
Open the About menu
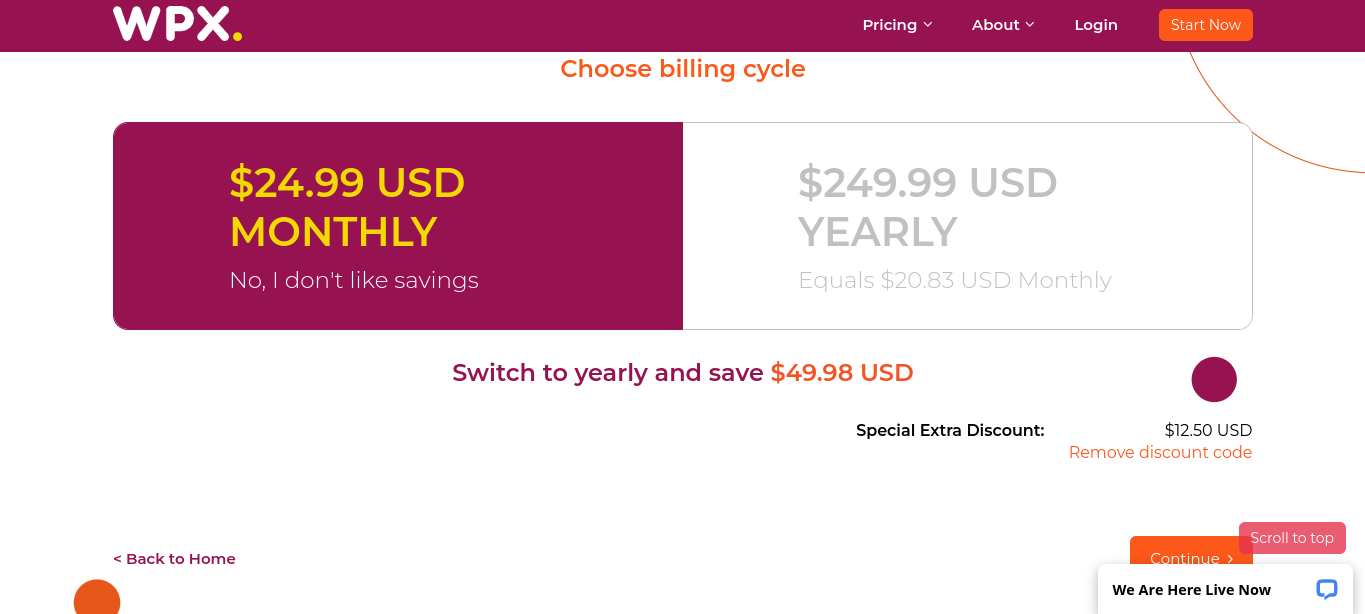[x=1003, y=25]
